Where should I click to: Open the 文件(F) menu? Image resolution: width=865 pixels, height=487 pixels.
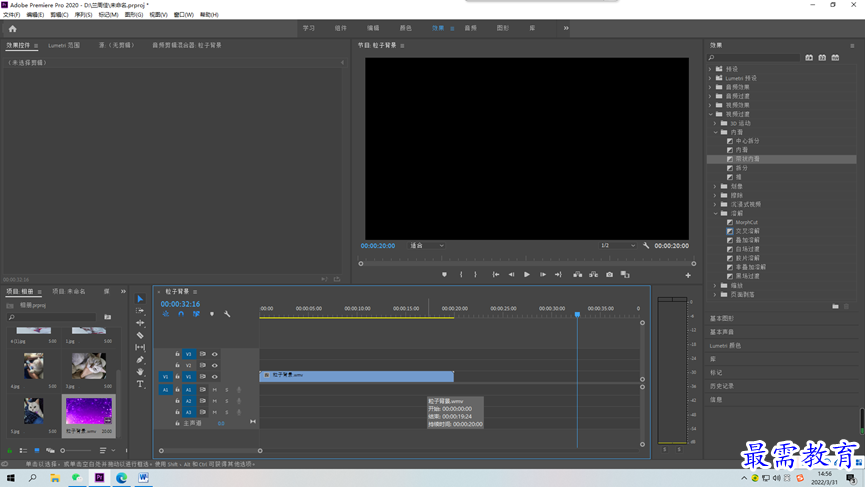(x=12, y=15)
